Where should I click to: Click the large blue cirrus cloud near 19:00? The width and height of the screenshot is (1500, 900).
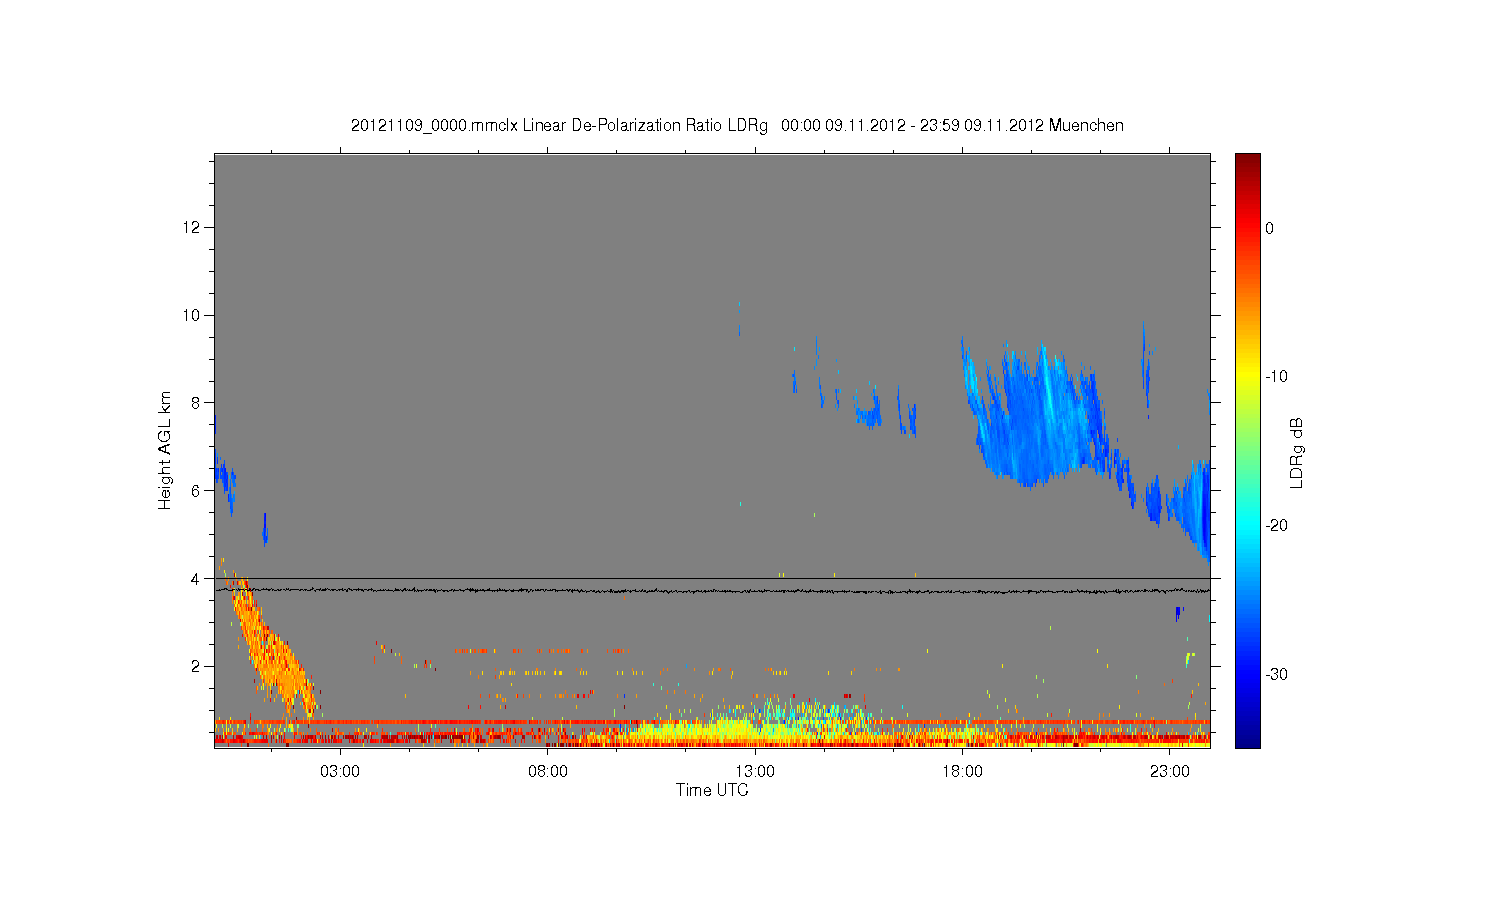pyautogui.click(x=1035, y=420)
